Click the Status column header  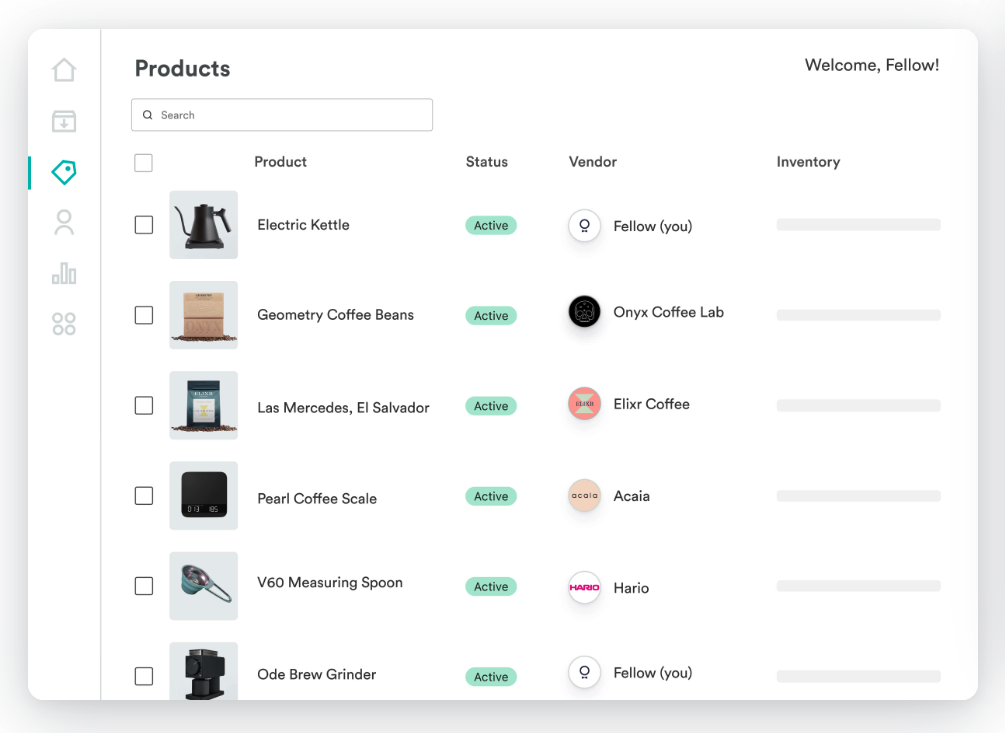[x=486, y=162]
